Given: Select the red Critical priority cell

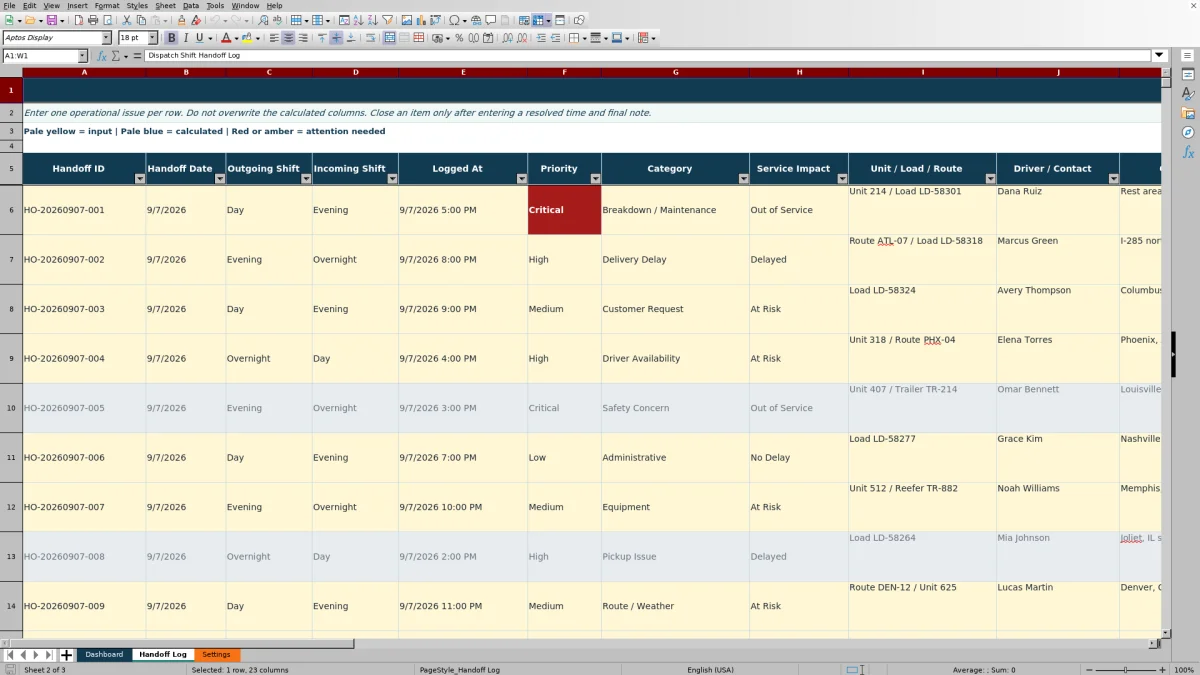Looking at the screenshot, I should 564,210.
